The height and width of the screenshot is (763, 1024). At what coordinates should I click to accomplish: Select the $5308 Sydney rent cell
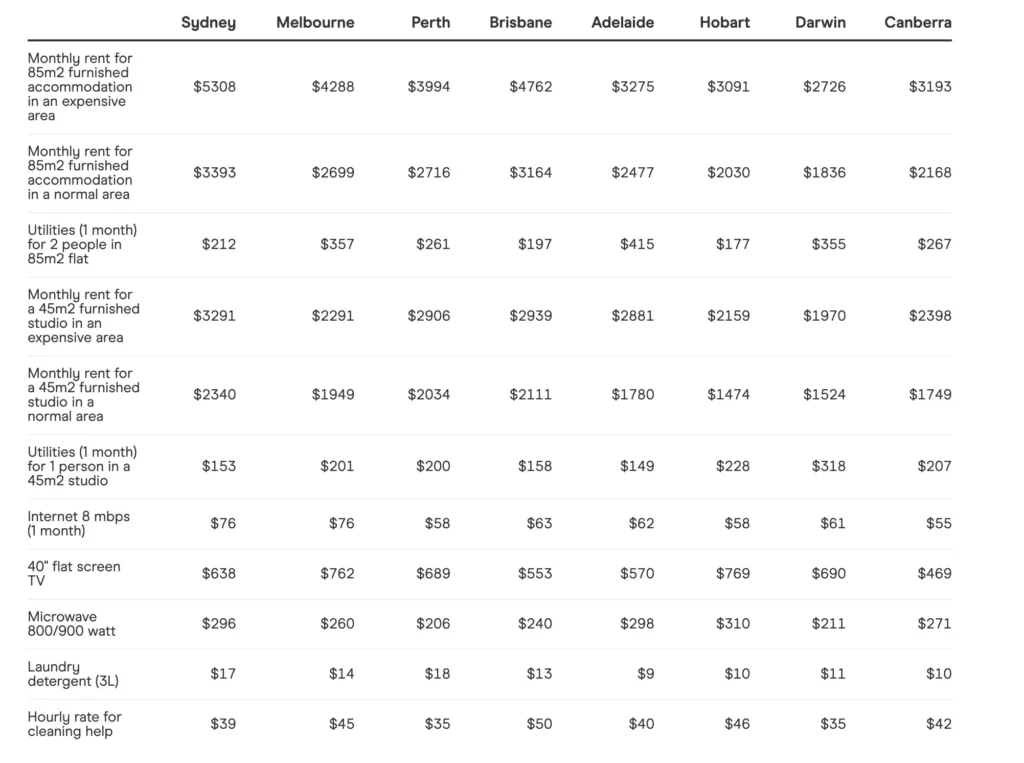215,87
